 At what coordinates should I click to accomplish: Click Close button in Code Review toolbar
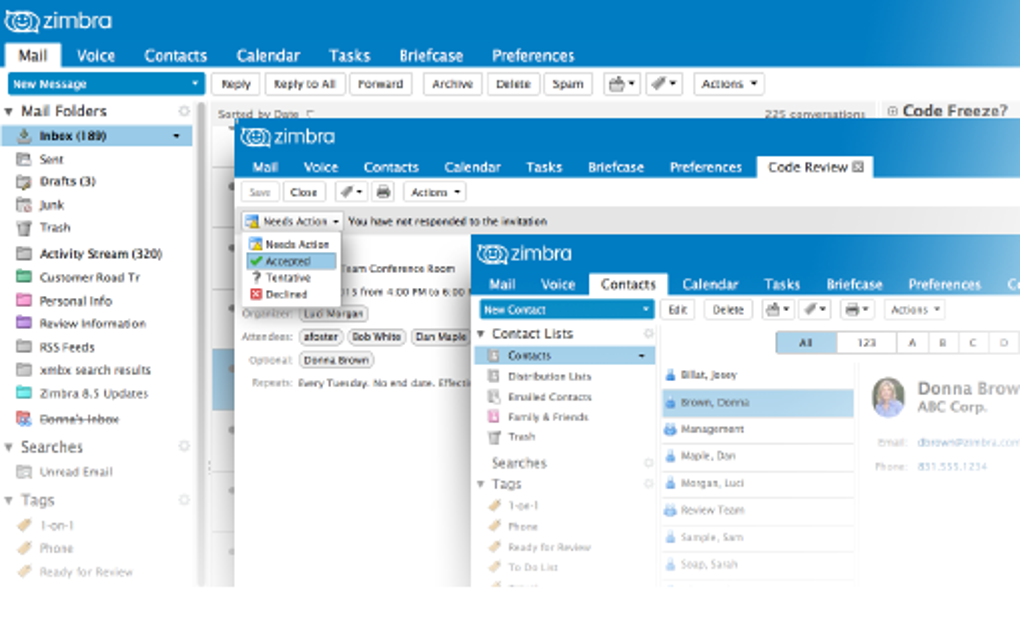pyautogui.click(x=304, y=193)
